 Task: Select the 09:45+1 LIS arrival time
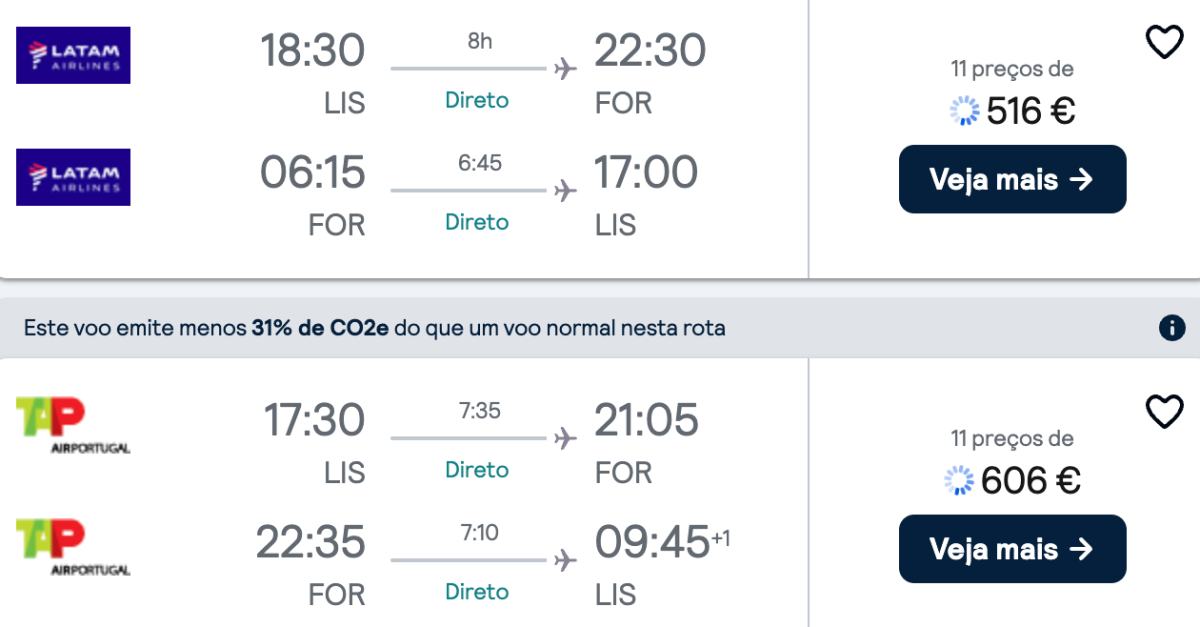(x=662, y=542)
